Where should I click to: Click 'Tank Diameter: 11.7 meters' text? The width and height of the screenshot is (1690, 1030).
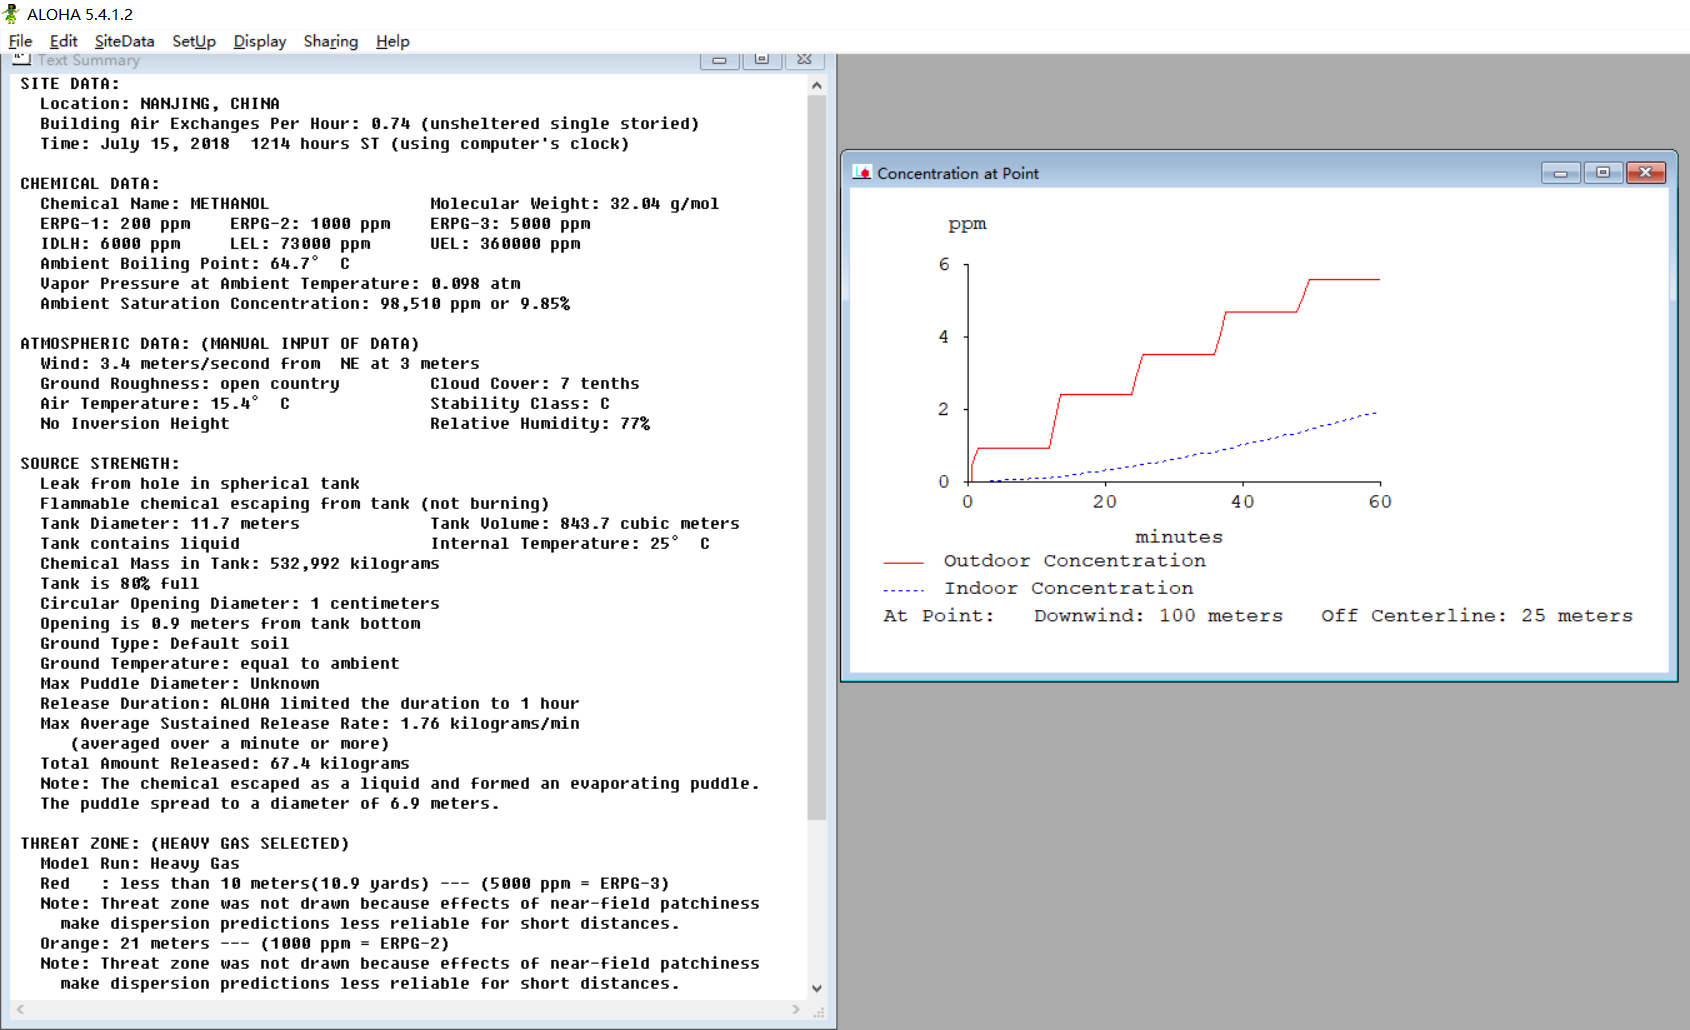(170, 524)
